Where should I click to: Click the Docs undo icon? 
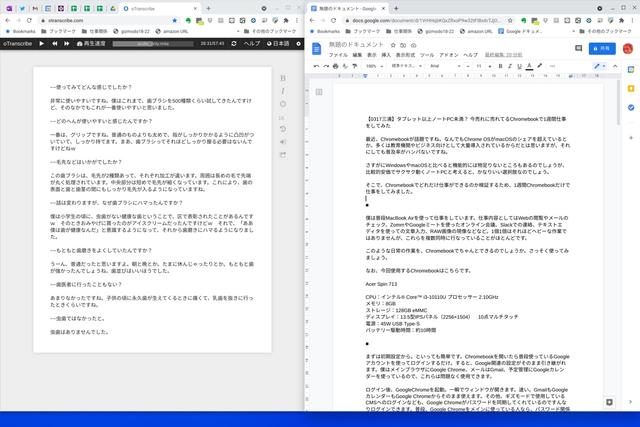click(x=316, y=66)
